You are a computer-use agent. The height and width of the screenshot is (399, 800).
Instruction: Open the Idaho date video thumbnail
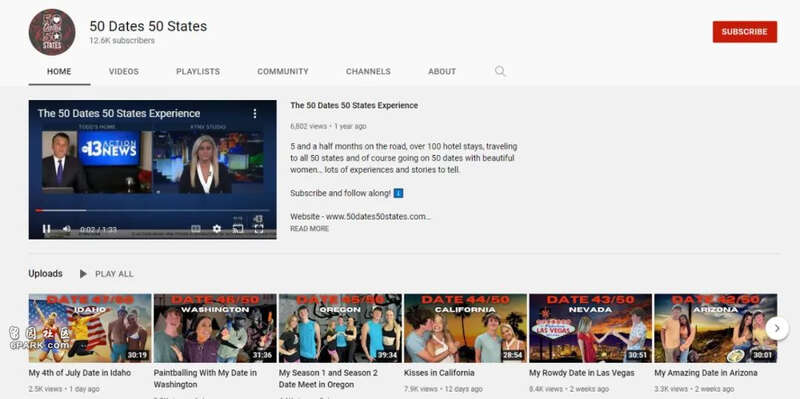(x=90, y=328)
